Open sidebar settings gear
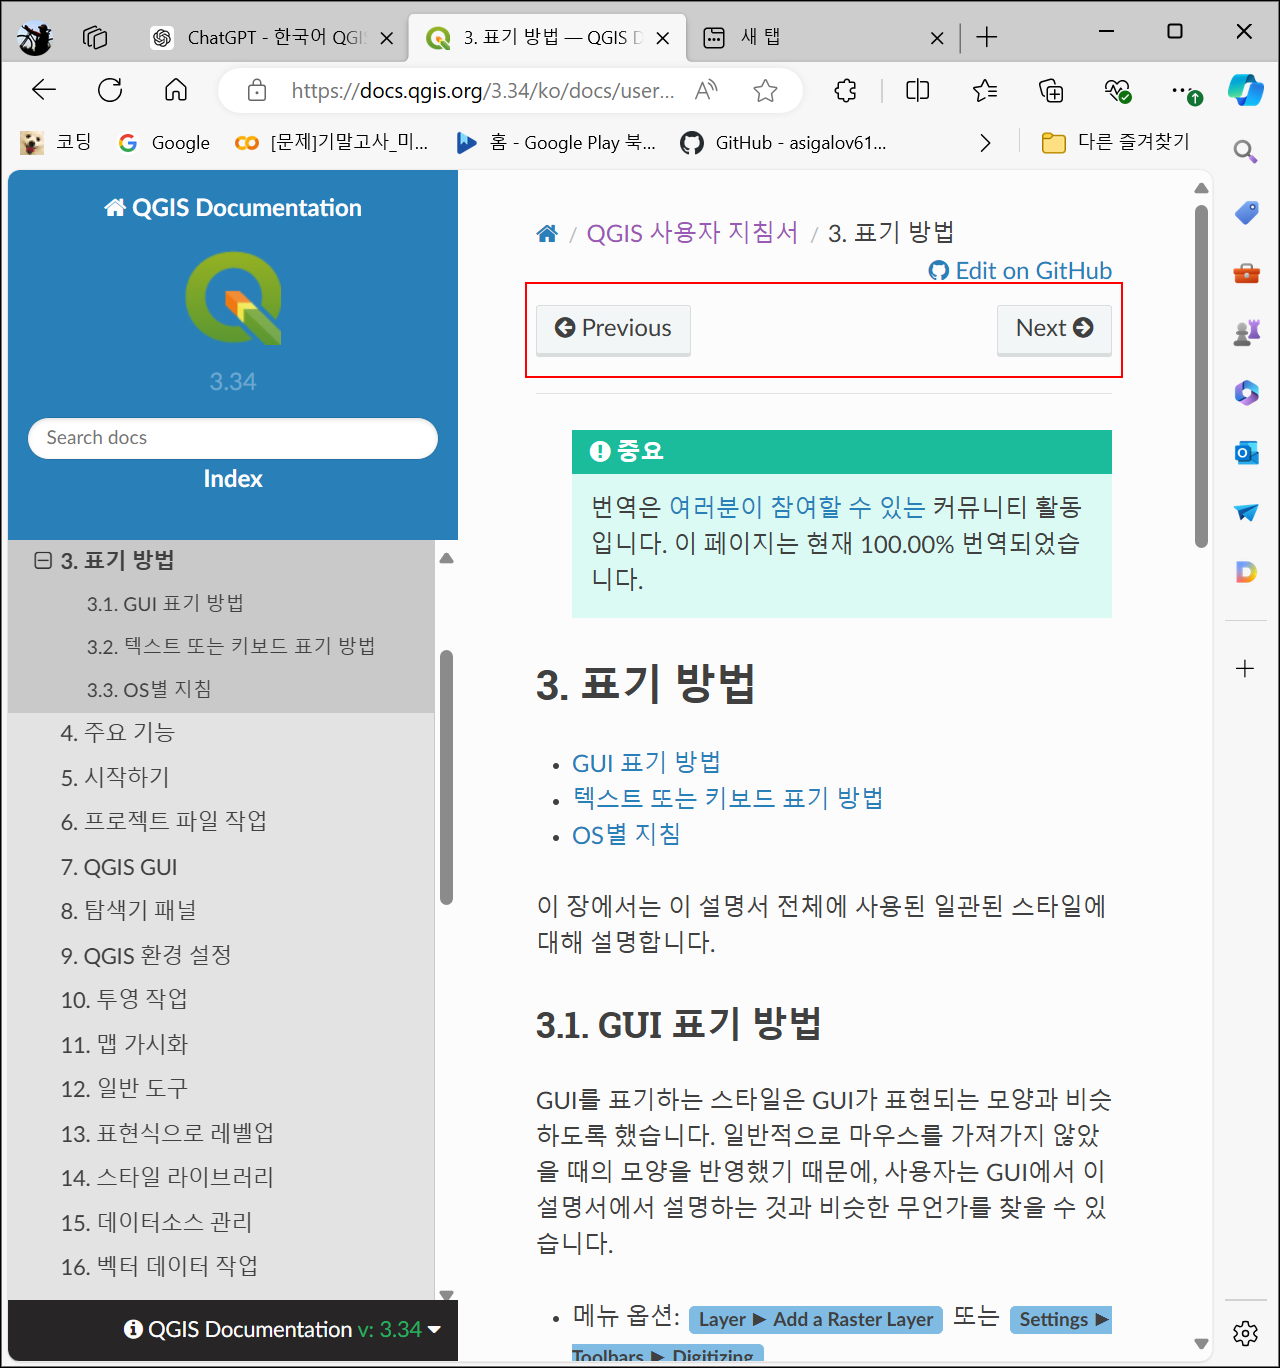The width and height of the screenshot is (1280, 1368). pos(1245,1333)
